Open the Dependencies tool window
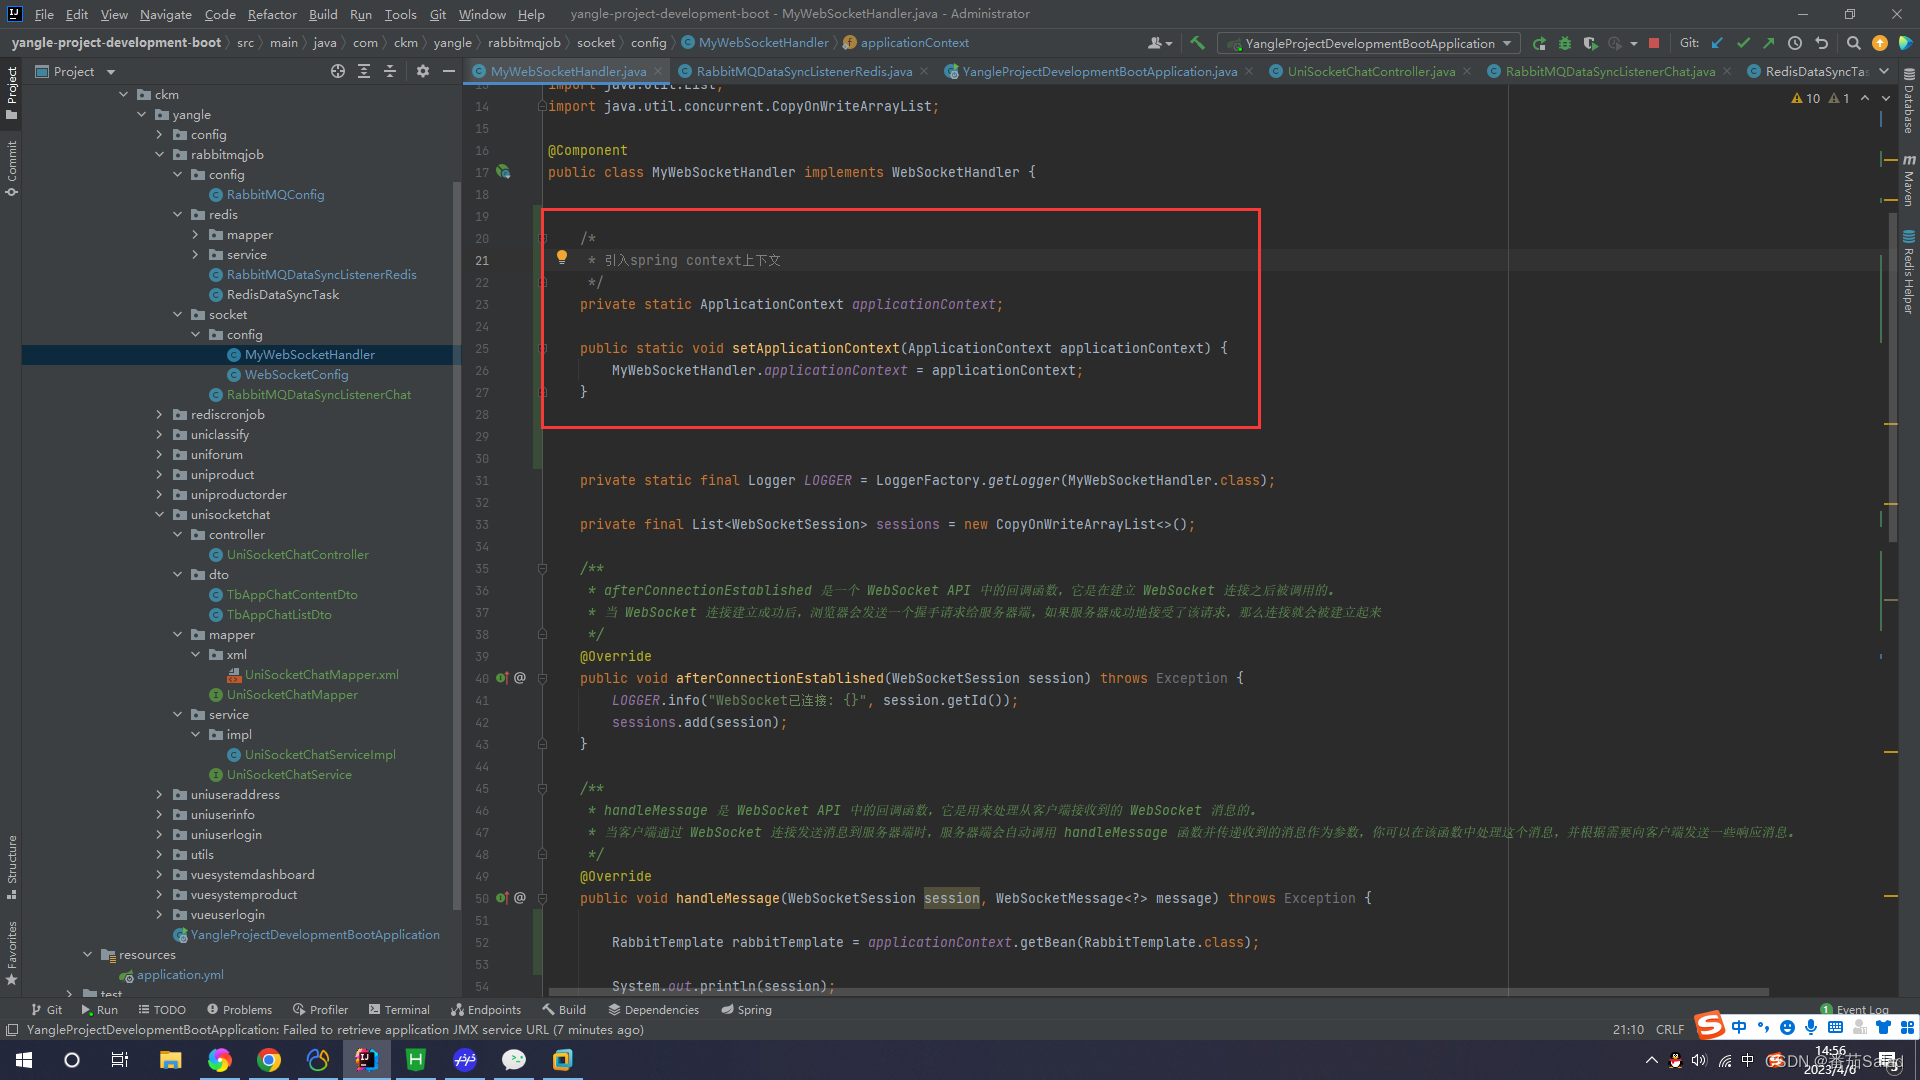1920x1080 pixels. [653, 1009]
